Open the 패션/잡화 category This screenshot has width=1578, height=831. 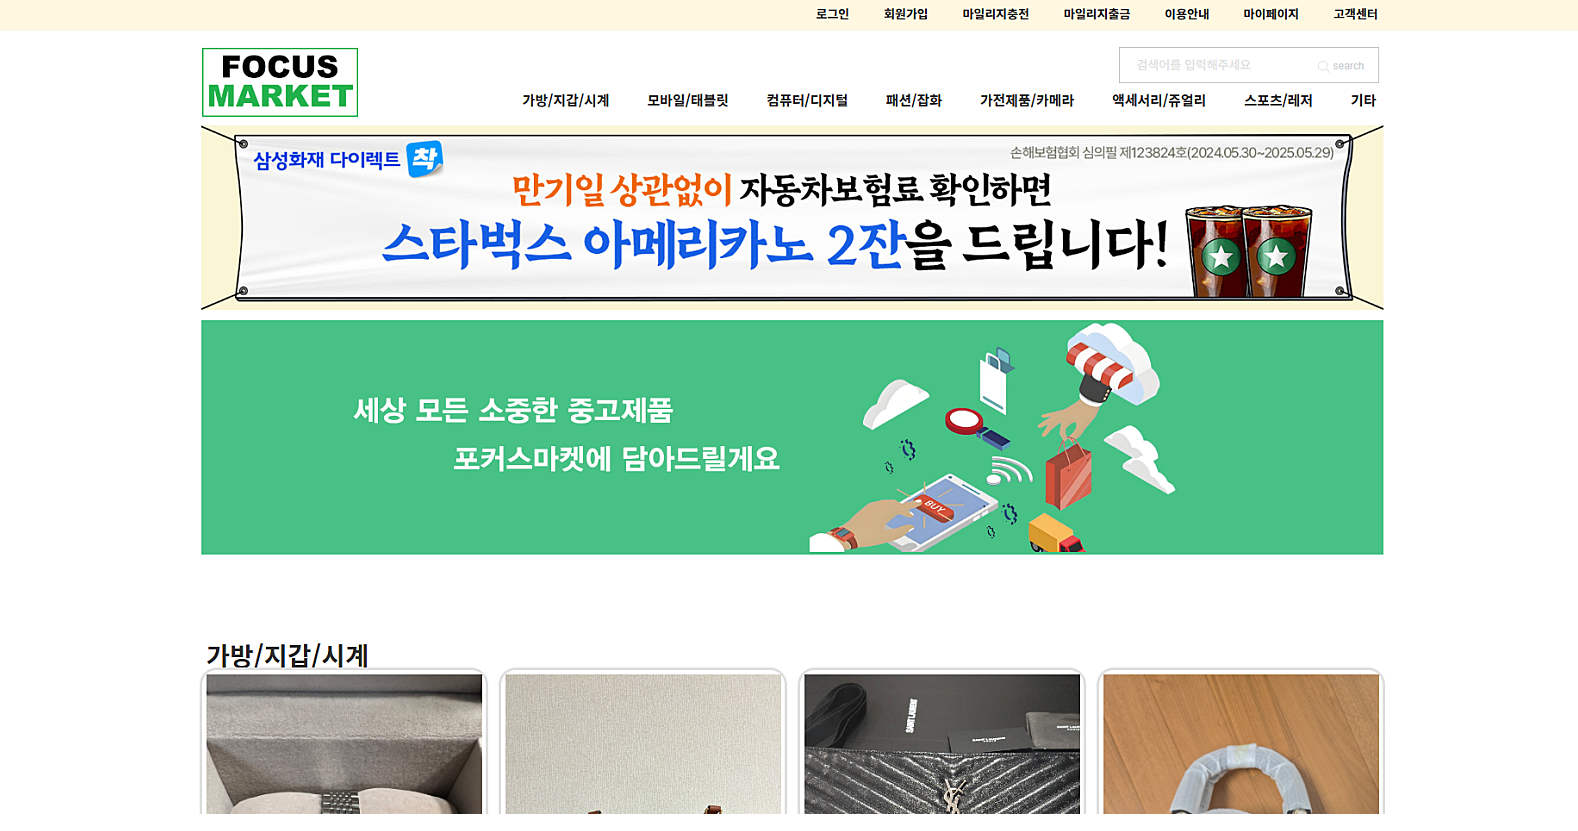pos(914,100)
